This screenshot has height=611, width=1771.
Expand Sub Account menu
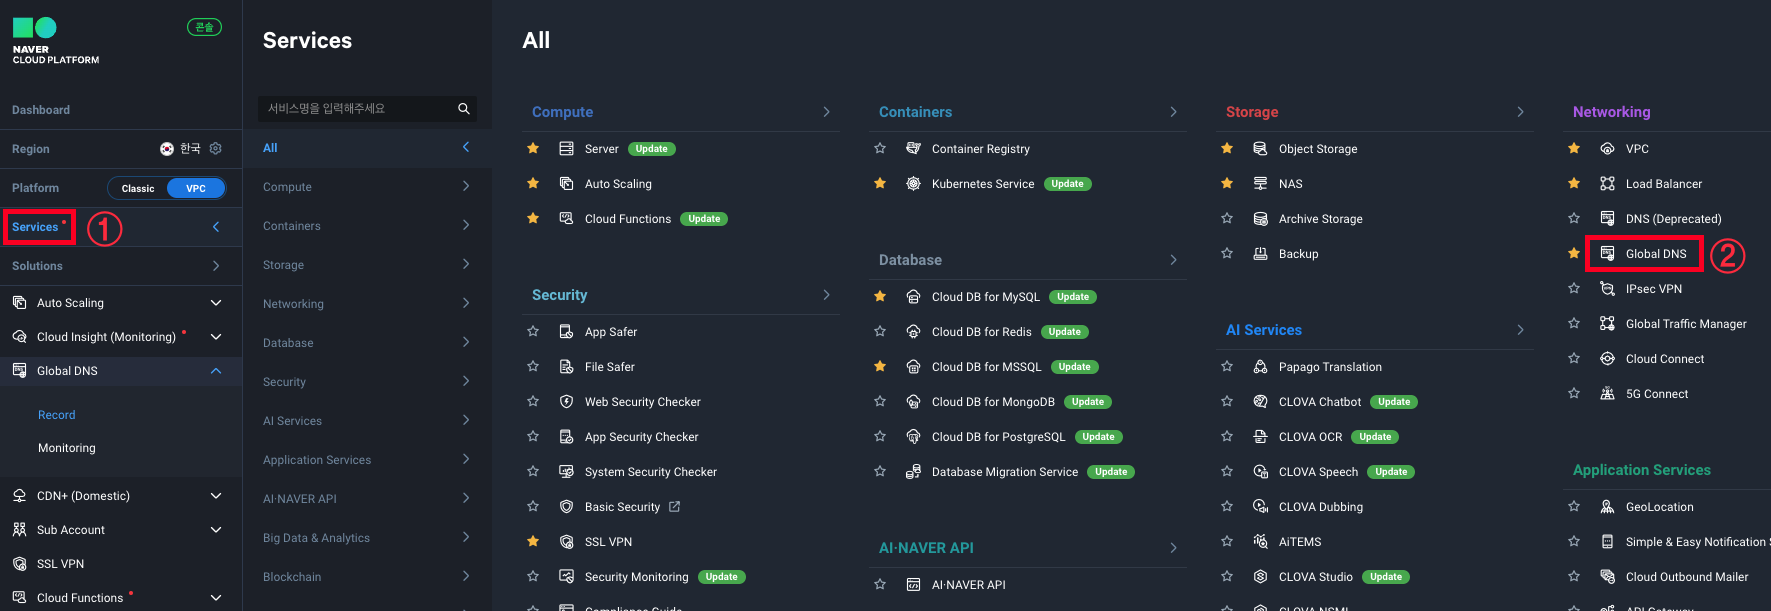(216, 529)
